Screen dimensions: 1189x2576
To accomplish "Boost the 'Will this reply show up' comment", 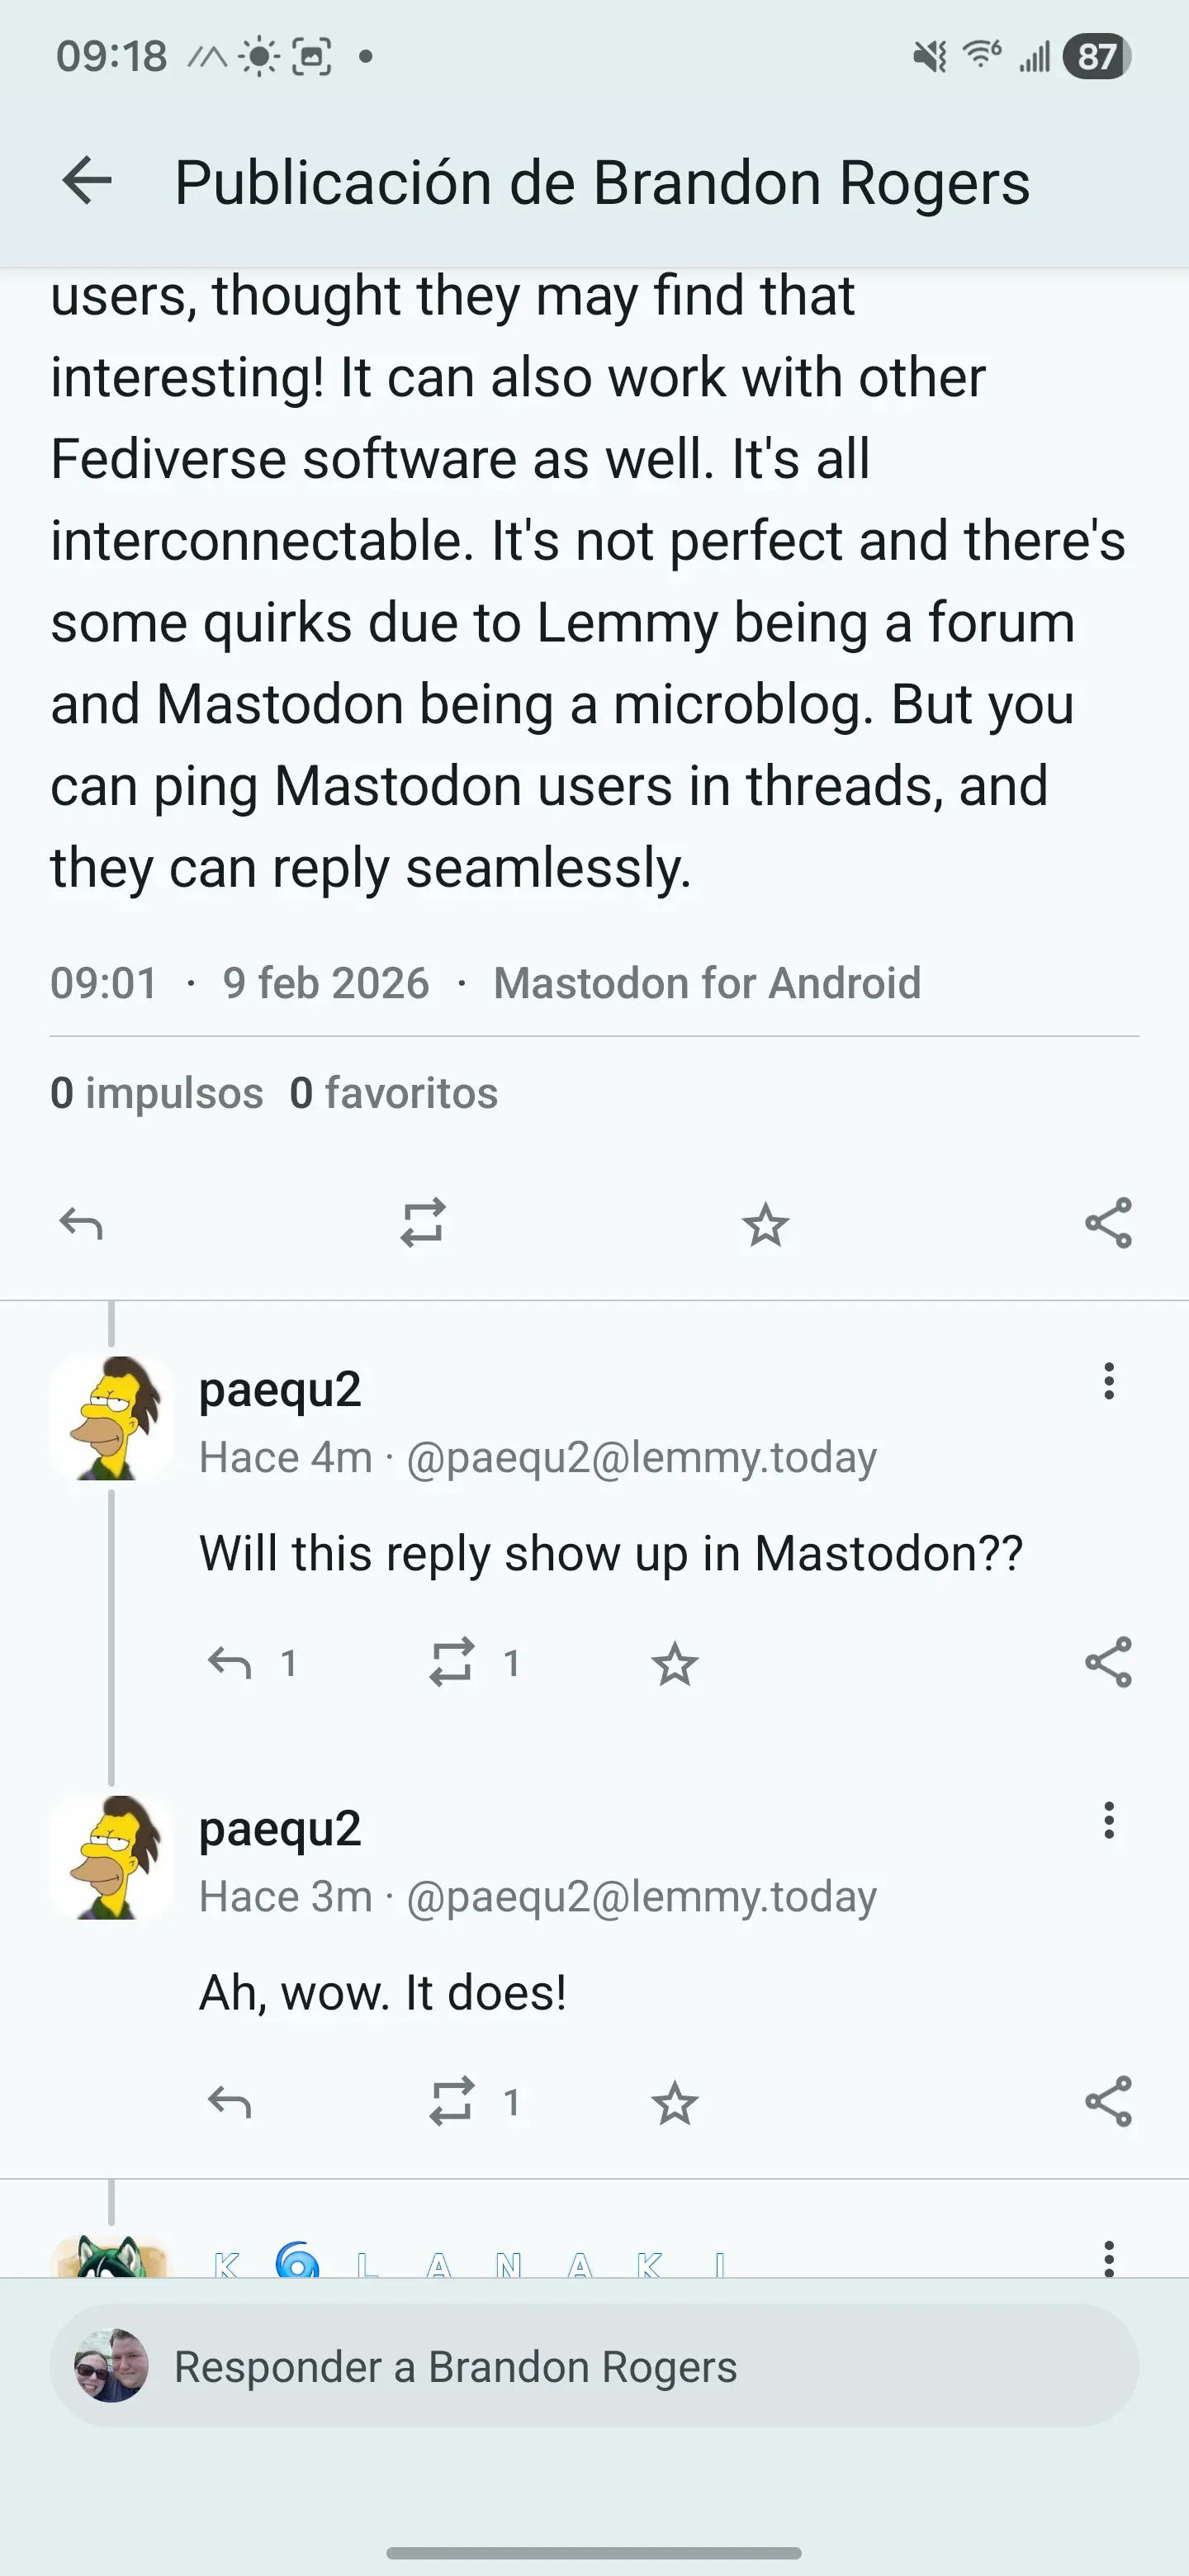I will [x=452, y=1663].
